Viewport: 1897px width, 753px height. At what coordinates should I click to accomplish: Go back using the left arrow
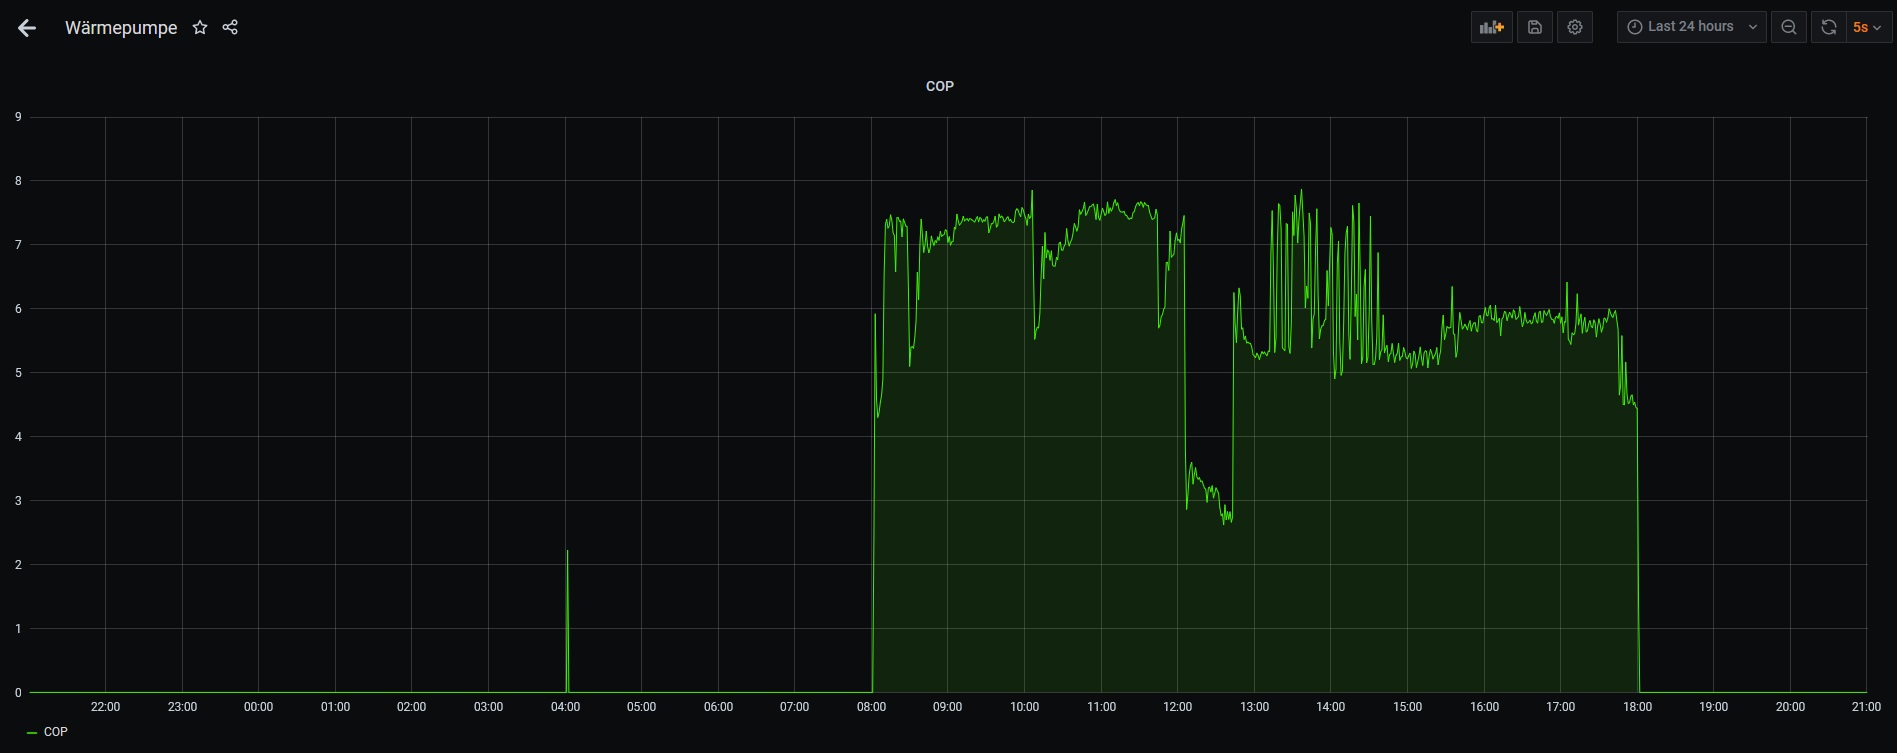tap(27, 28)
